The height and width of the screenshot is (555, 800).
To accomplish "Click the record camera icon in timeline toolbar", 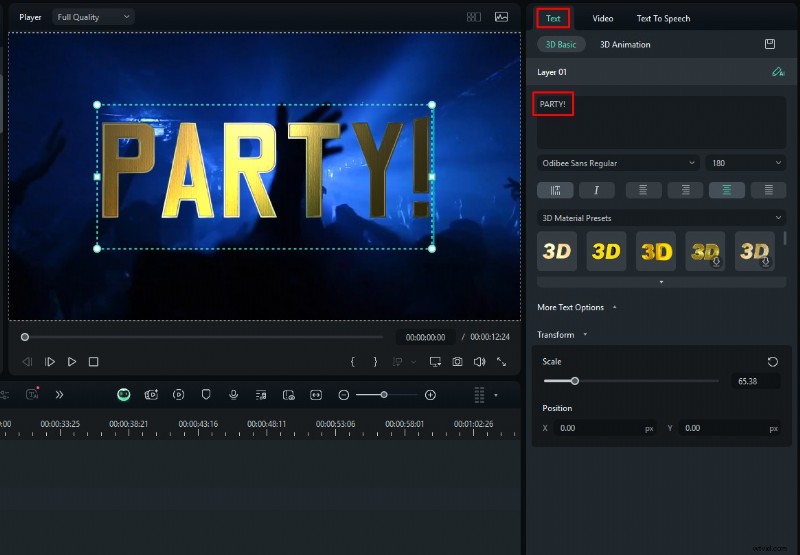I will coord(152,394).
